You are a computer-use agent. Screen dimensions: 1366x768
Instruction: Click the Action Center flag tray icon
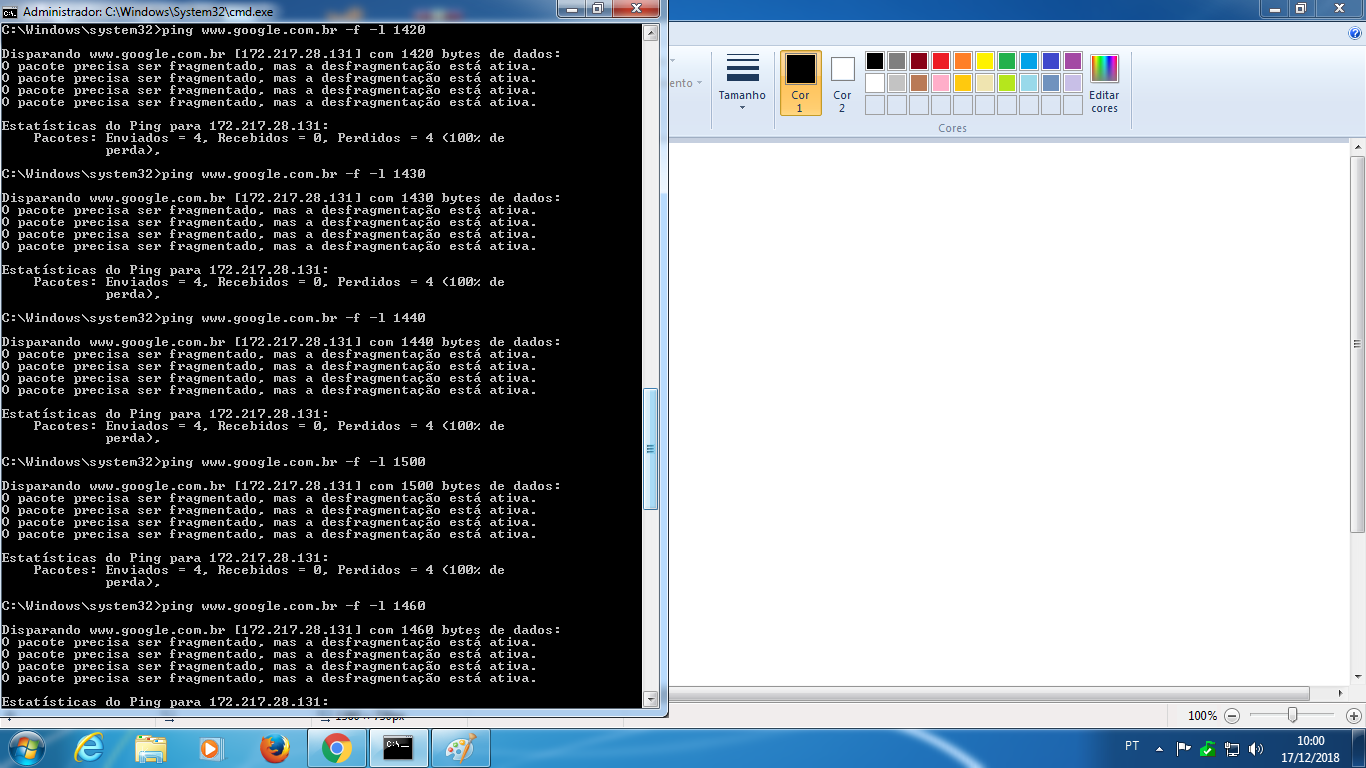point(1184,748)
